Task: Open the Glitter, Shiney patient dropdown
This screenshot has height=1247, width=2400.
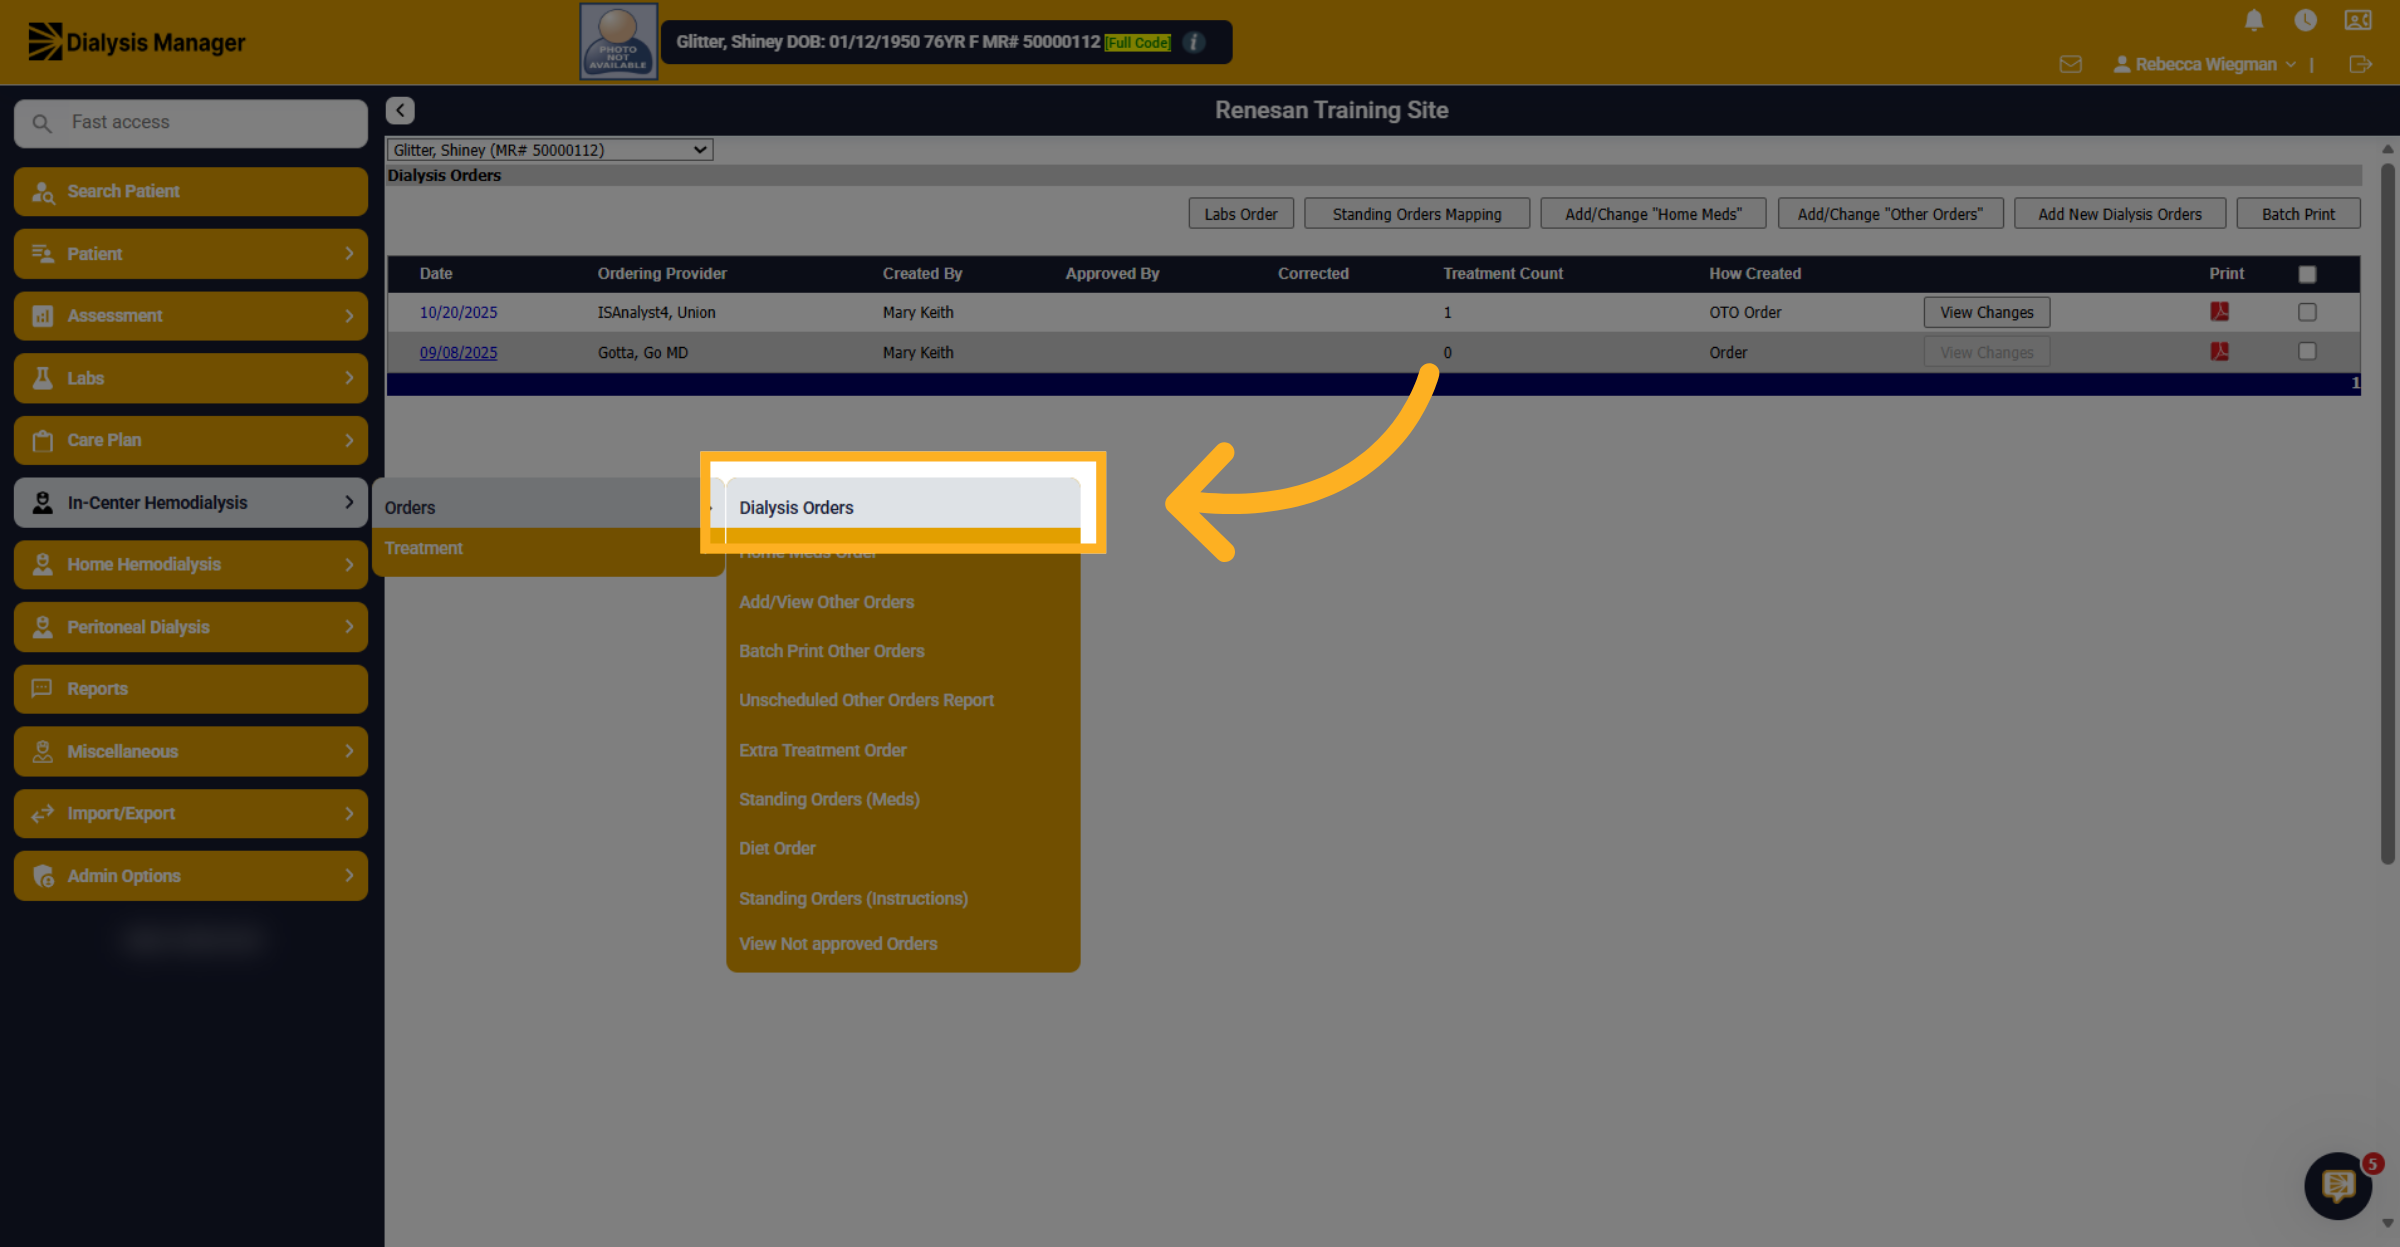Action: [x=550, y=150]
